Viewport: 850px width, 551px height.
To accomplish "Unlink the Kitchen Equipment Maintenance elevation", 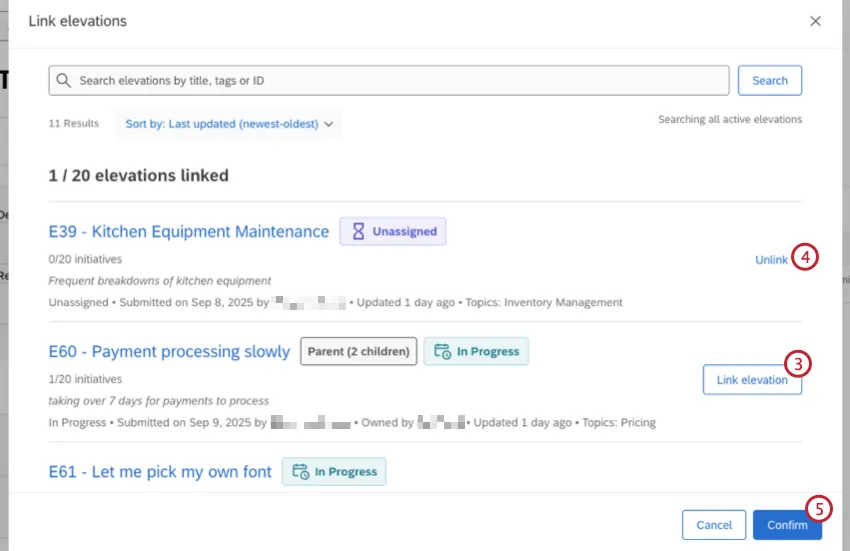I will 771,260.
